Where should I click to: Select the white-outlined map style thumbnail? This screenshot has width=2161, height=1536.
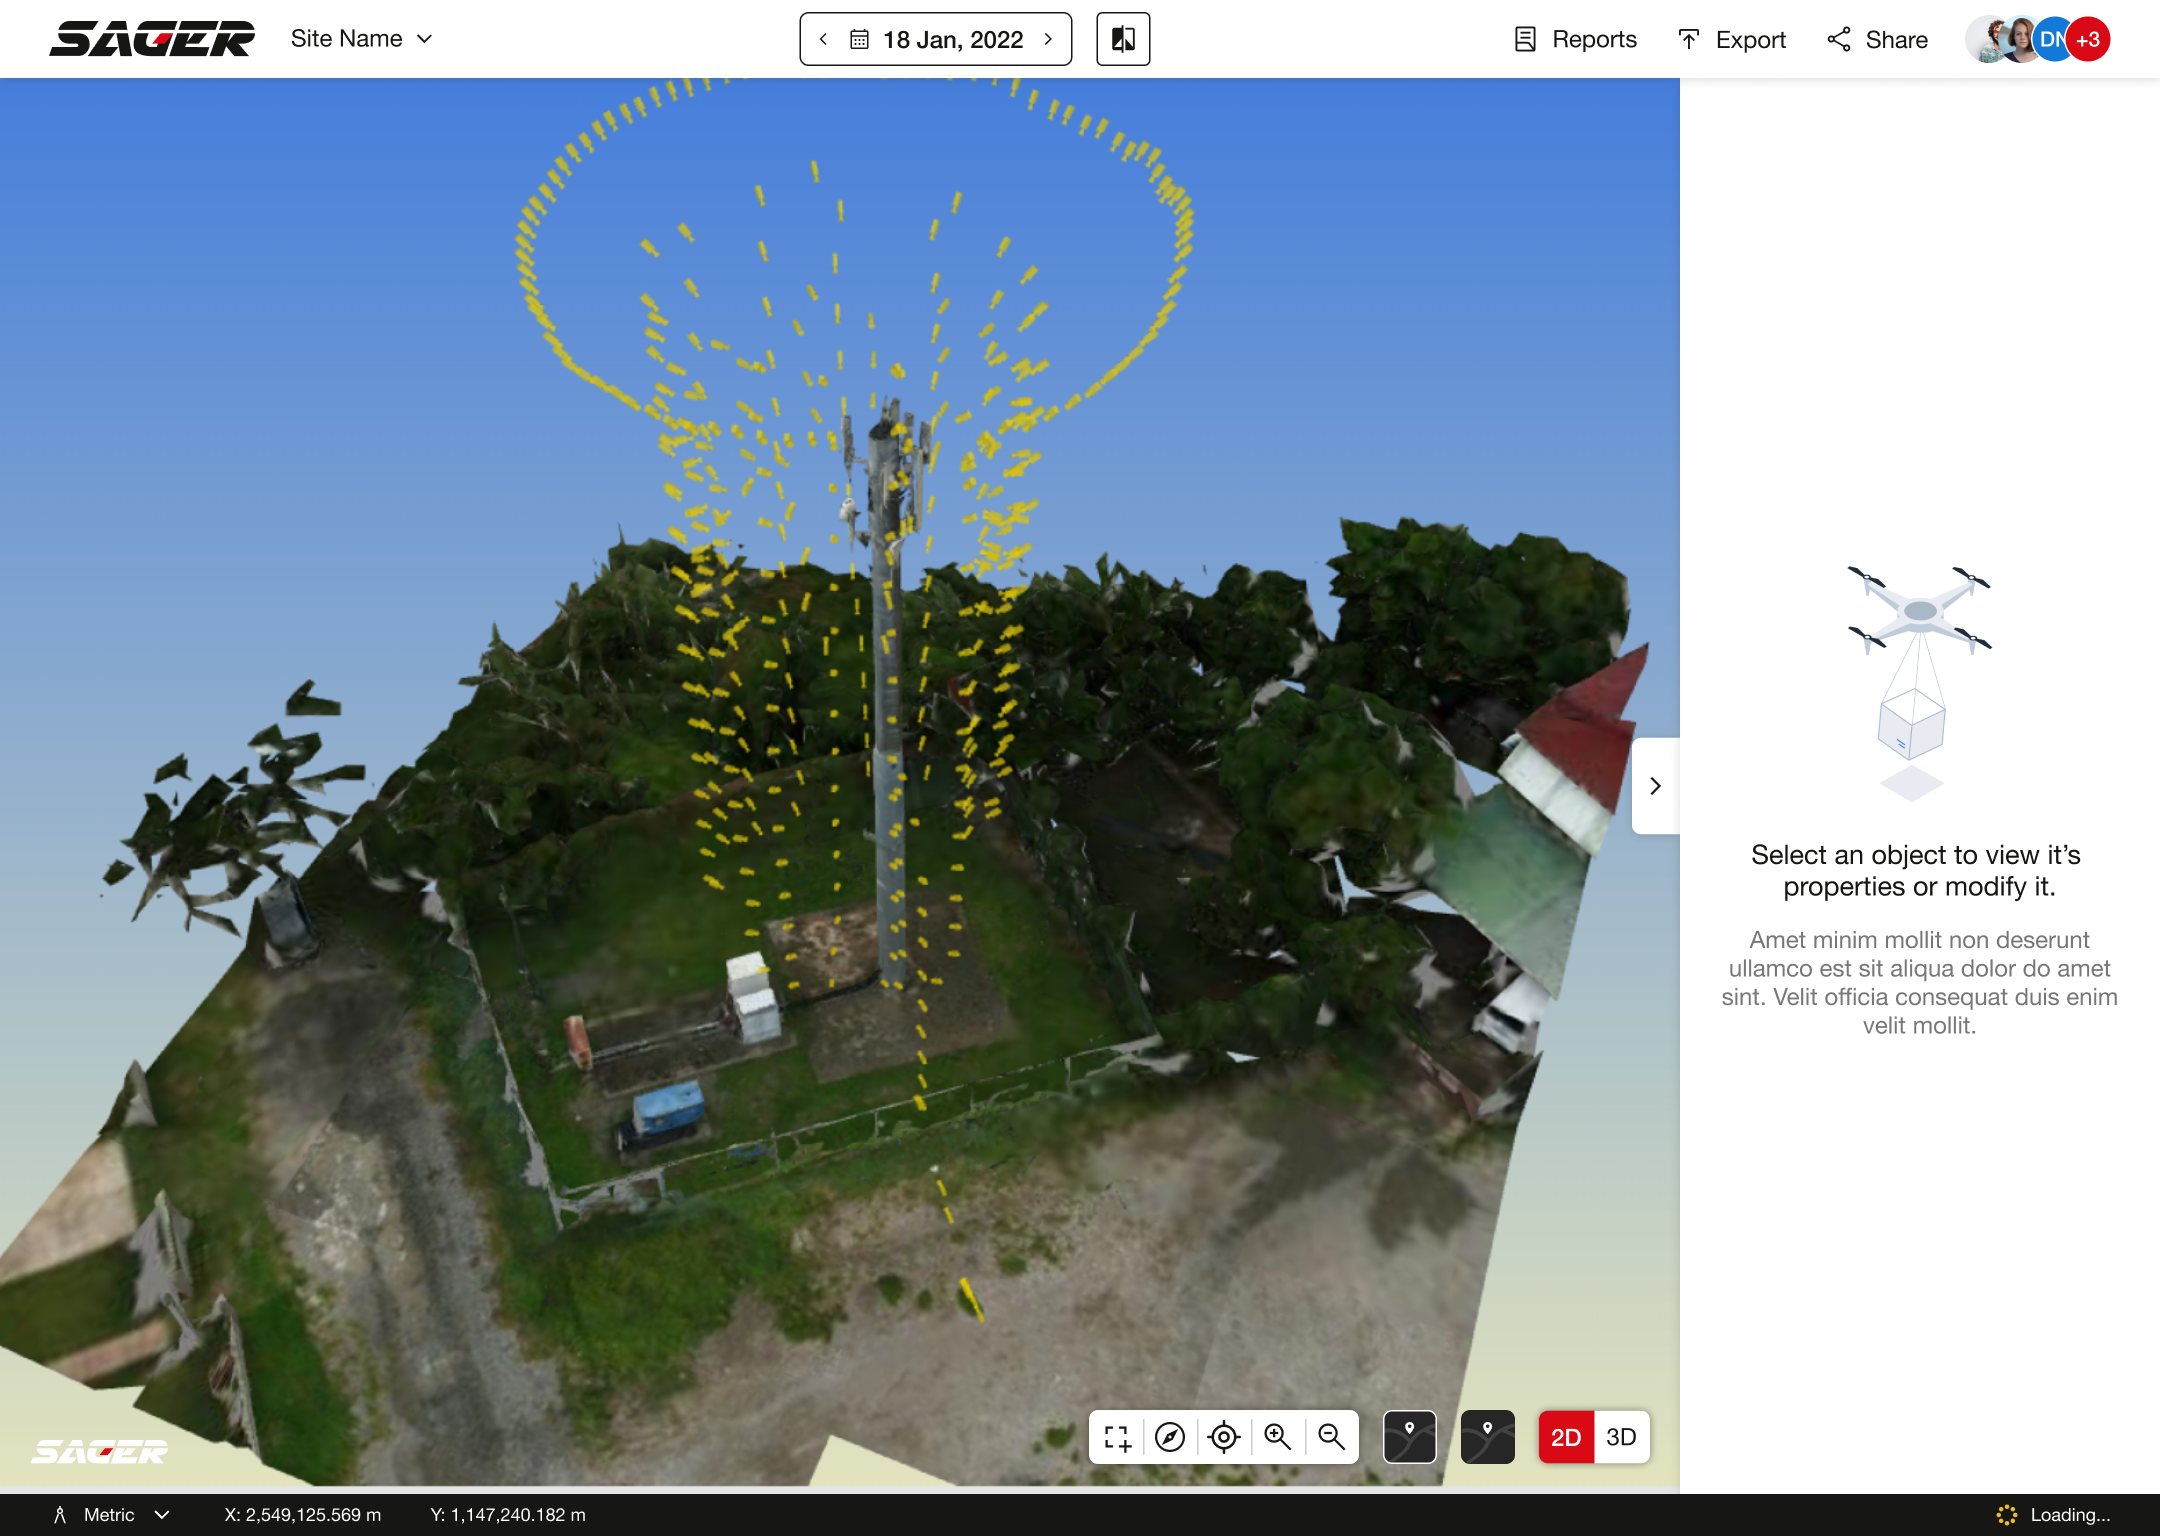coord(1410,1437)
